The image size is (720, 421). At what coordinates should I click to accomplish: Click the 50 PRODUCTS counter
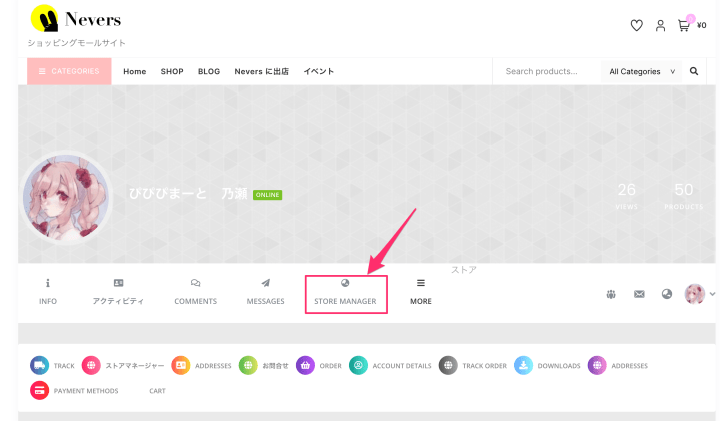click(683, 196)
